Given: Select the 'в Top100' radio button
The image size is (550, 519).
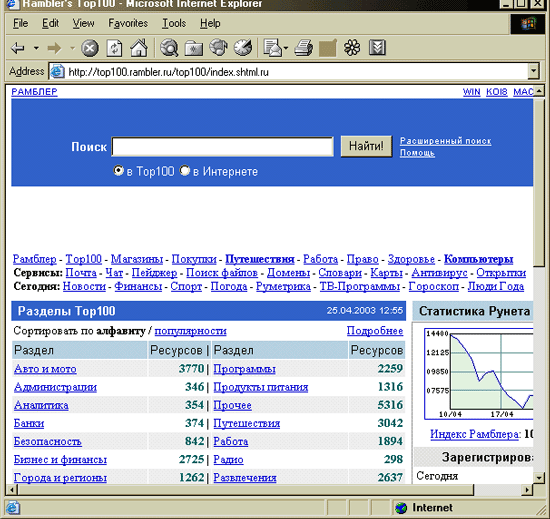Looking at the screenshot, I should coord(119,171).
